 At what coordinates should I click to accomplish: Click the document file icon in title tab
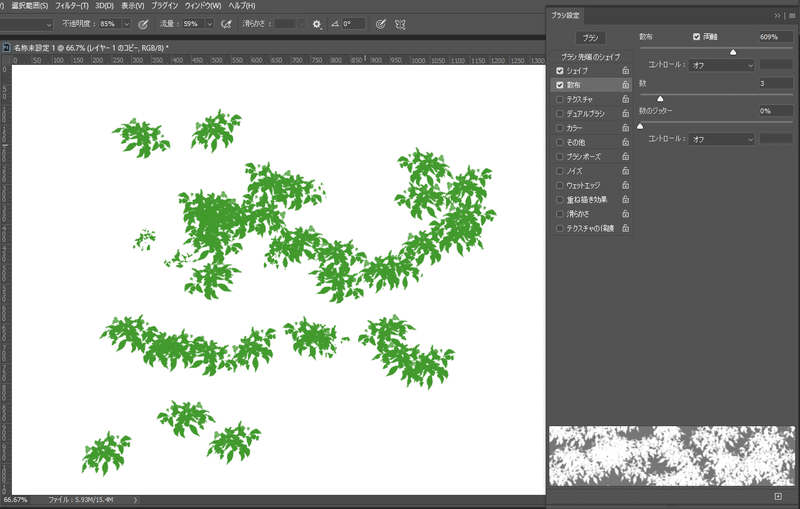point(7,47)
